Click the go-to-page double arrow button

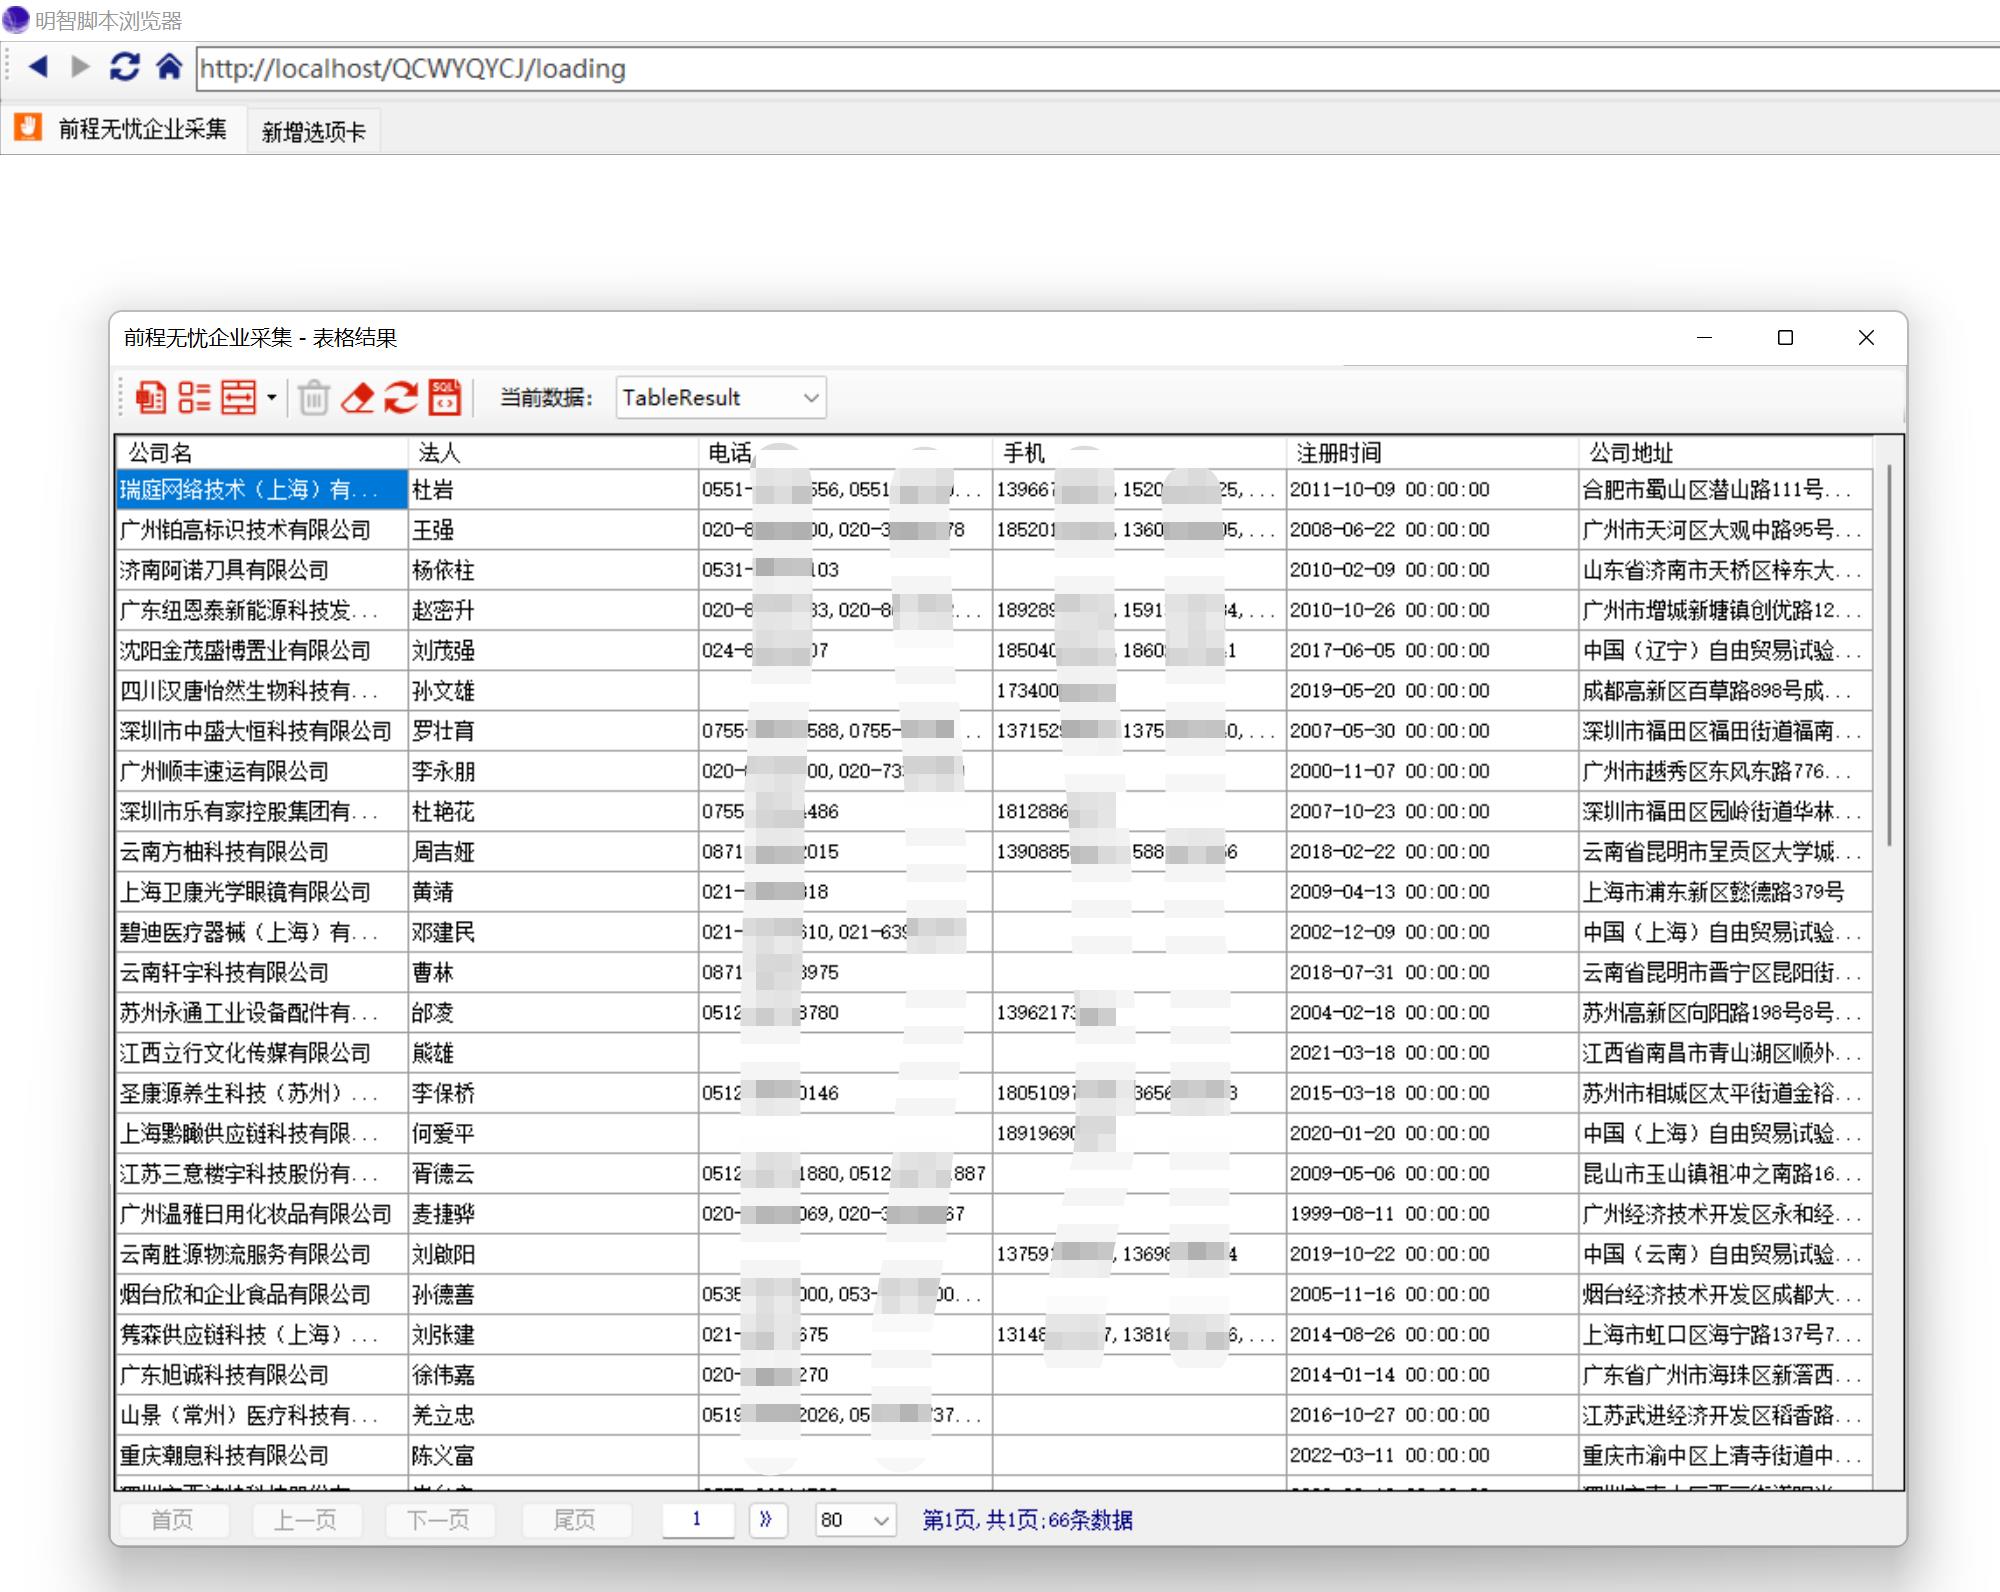coord(767,1520)
